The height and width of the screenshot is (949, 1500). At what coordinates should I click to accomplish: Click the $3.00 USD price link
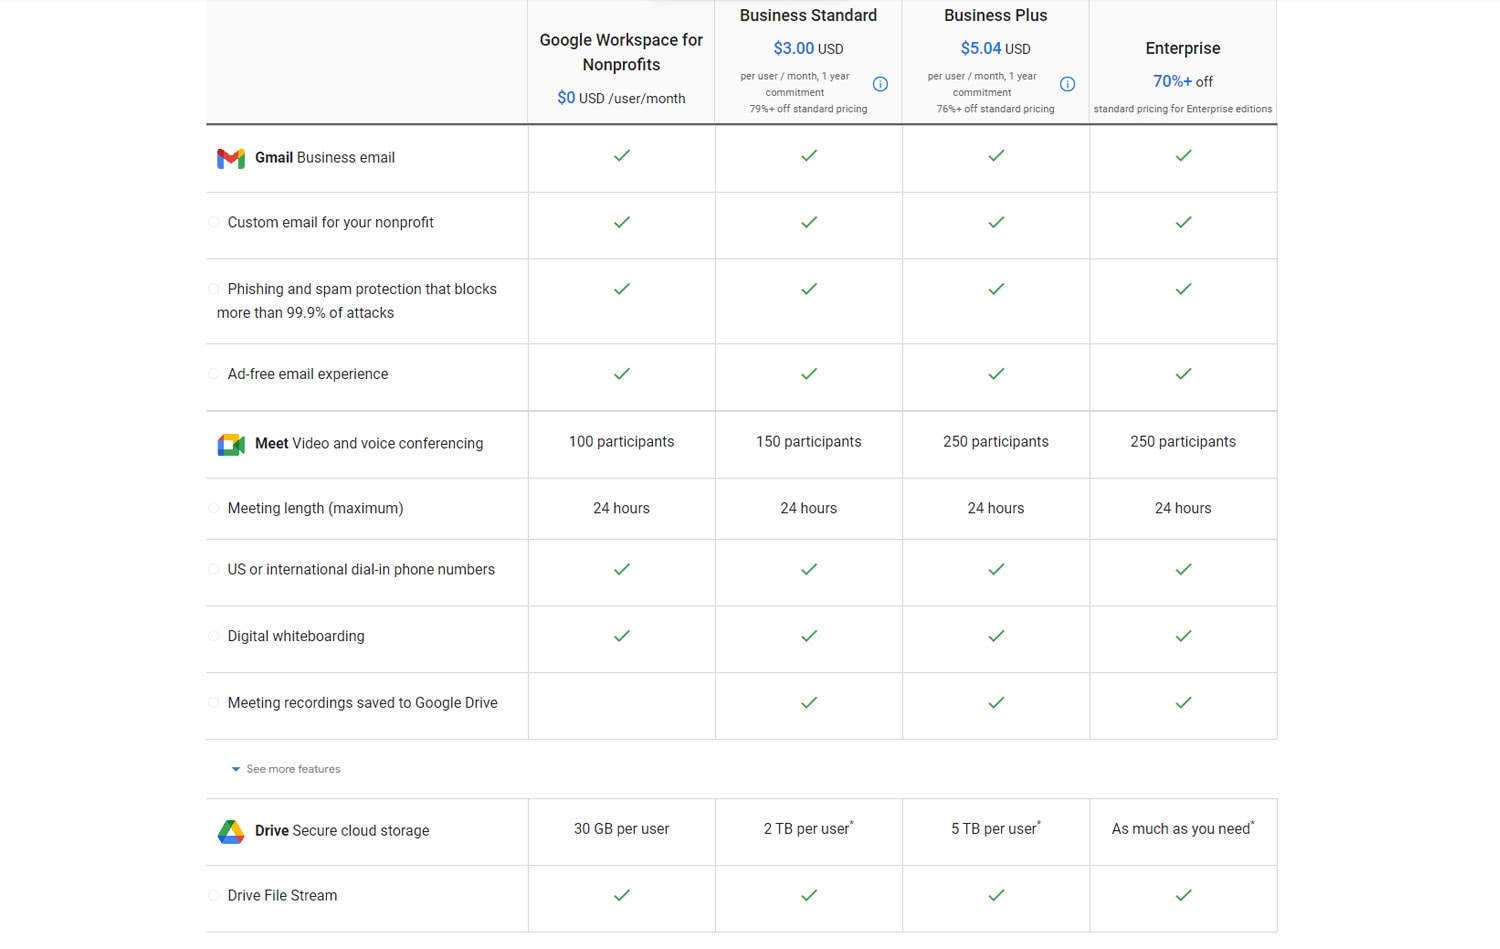794,48
